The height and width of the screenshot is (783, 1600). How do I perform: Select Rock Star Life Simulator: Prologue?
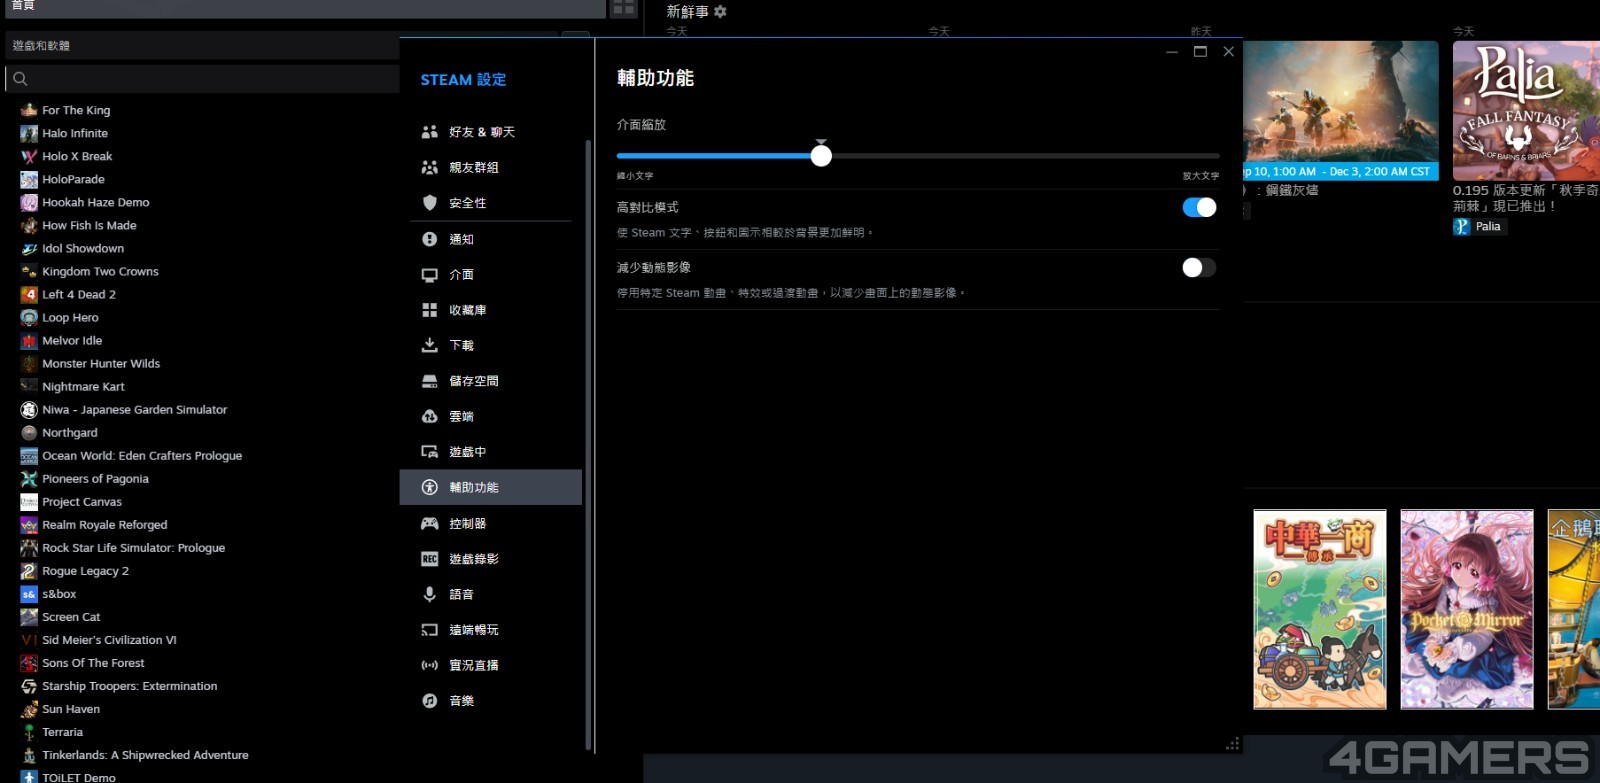coord(133,547)
